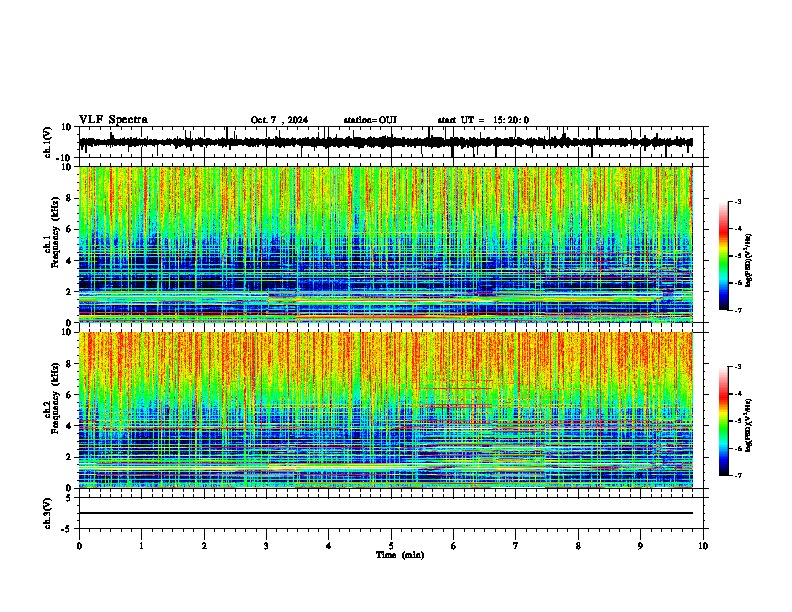Screen dimensions: 792x612
Task: Click the ch.1 colorbar "log(PSD)" label
Action: pos(749,260)
